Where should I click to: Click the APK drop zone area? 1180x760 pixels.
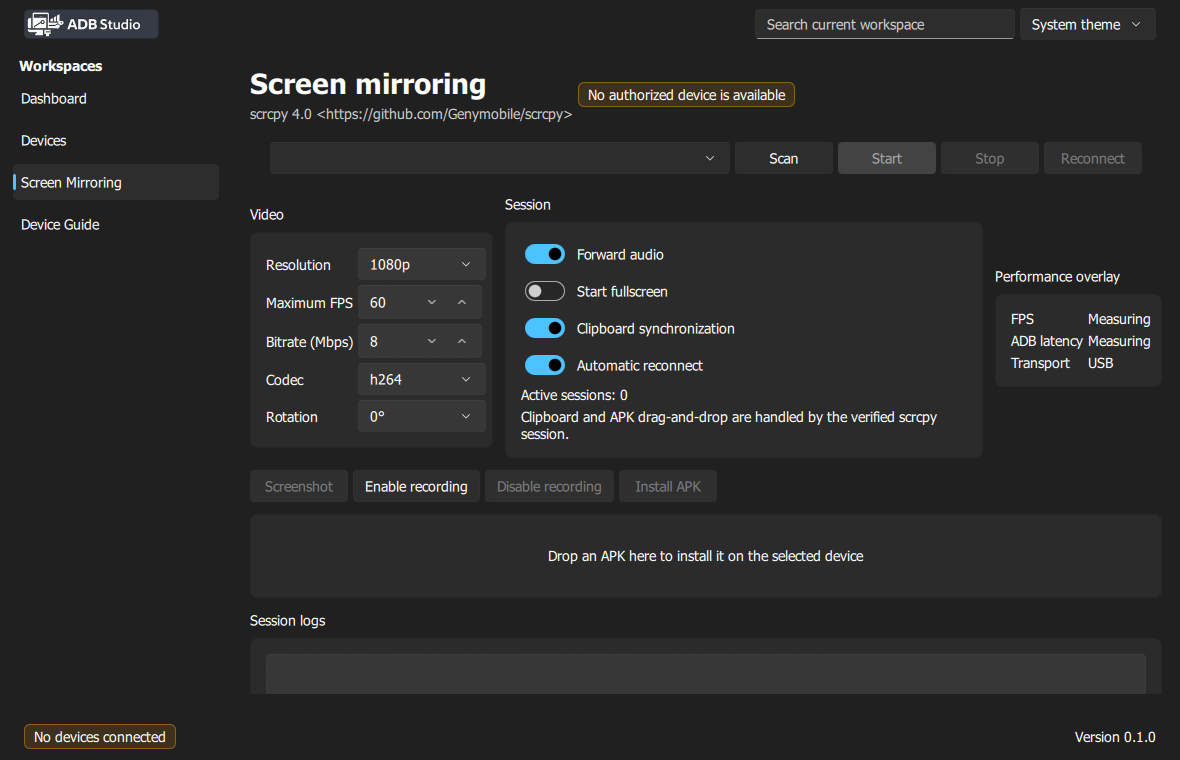click(x=705, y=556)
